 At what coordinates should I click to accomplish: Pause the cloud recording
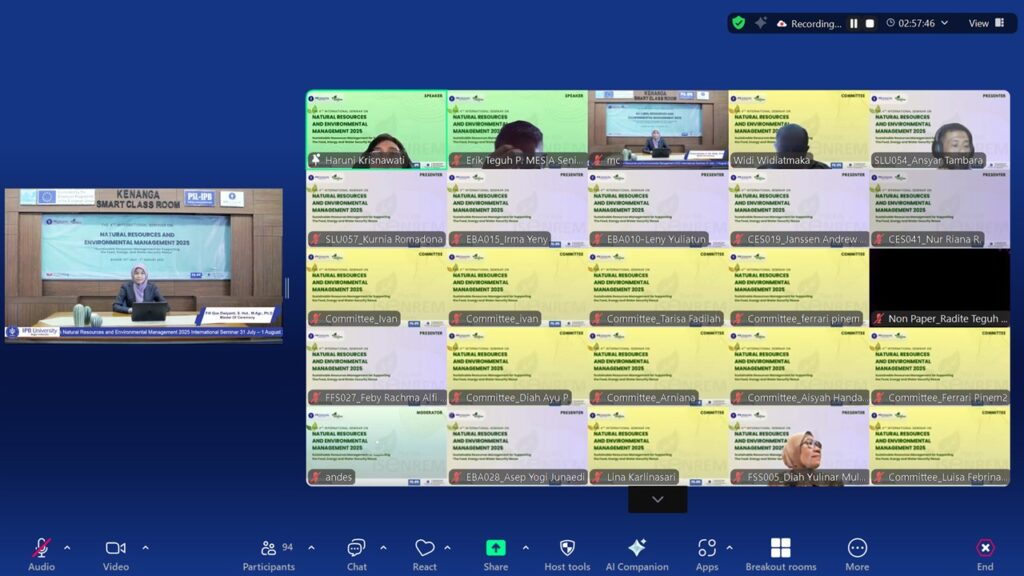tap(854, 23)
